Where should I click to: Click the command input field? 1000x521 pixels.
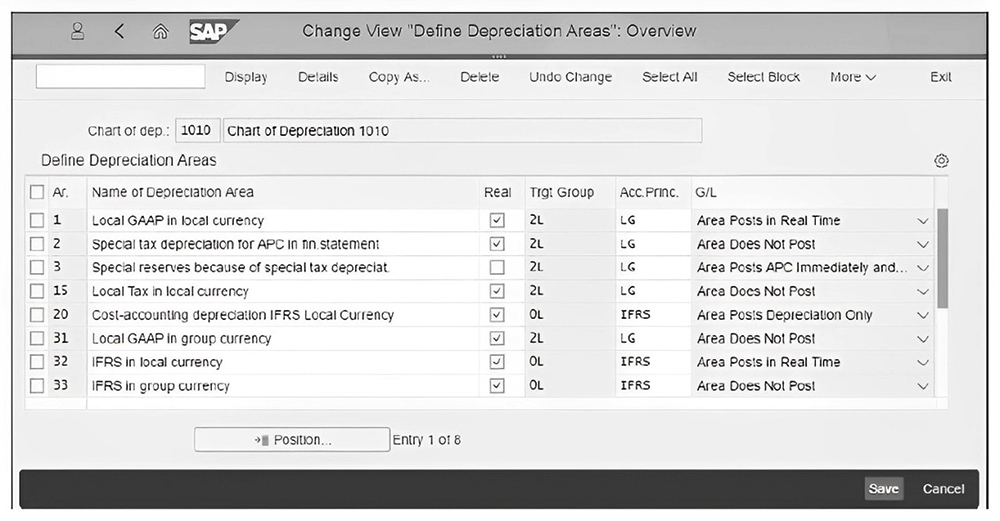[120, 77]
